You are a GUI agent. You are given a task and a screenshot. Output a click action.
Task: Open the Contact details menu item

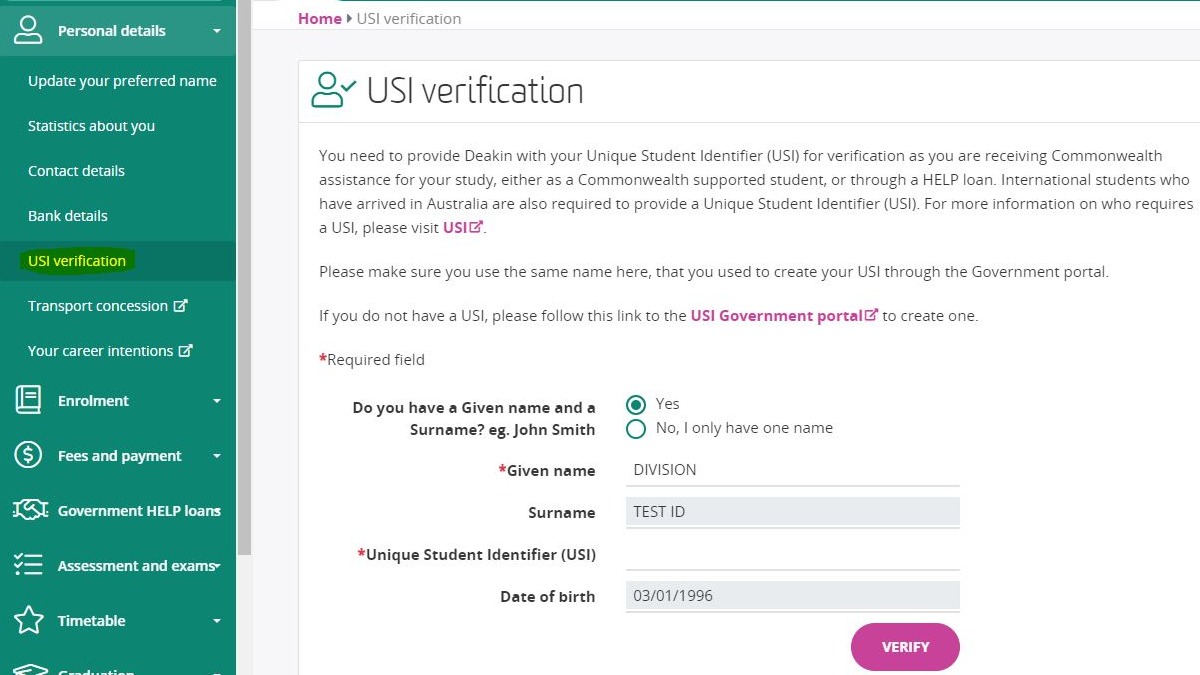[x=76, y=171]
